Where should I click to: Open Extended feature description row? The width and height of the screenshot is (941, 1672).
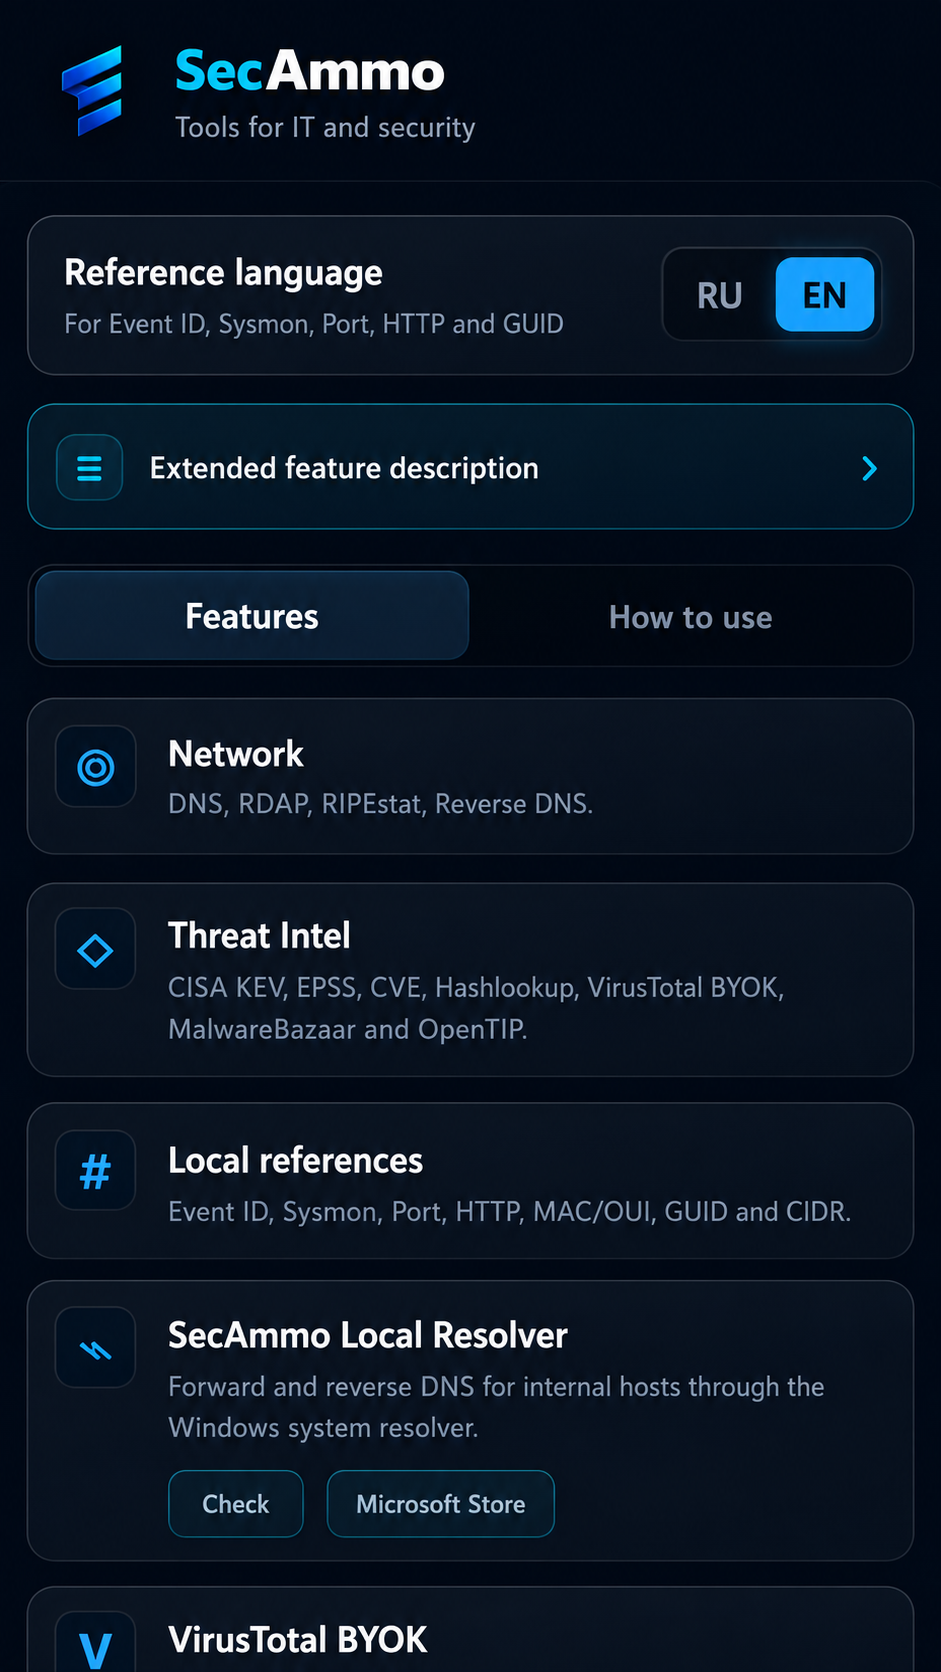coord(470,467)
